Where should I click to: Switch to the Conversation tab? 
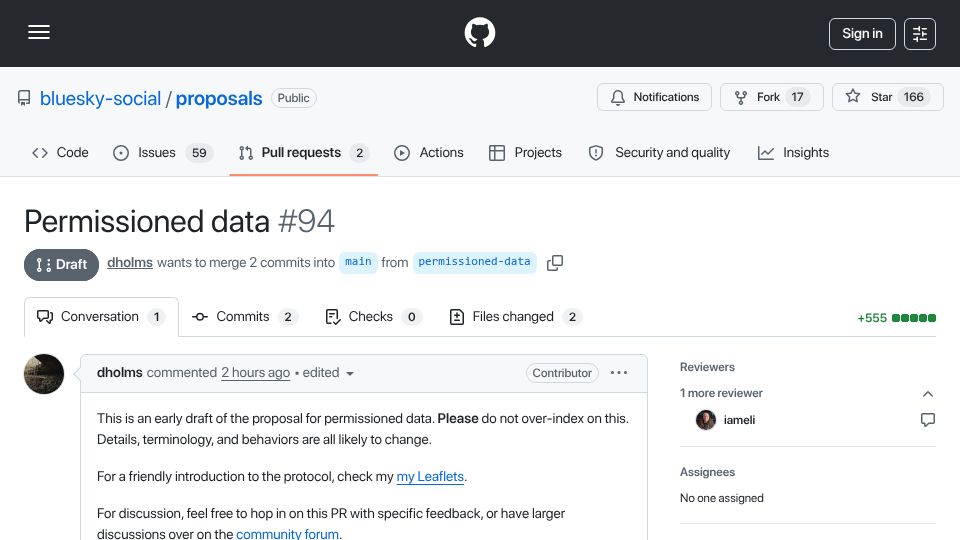click(x=101, y=317)
